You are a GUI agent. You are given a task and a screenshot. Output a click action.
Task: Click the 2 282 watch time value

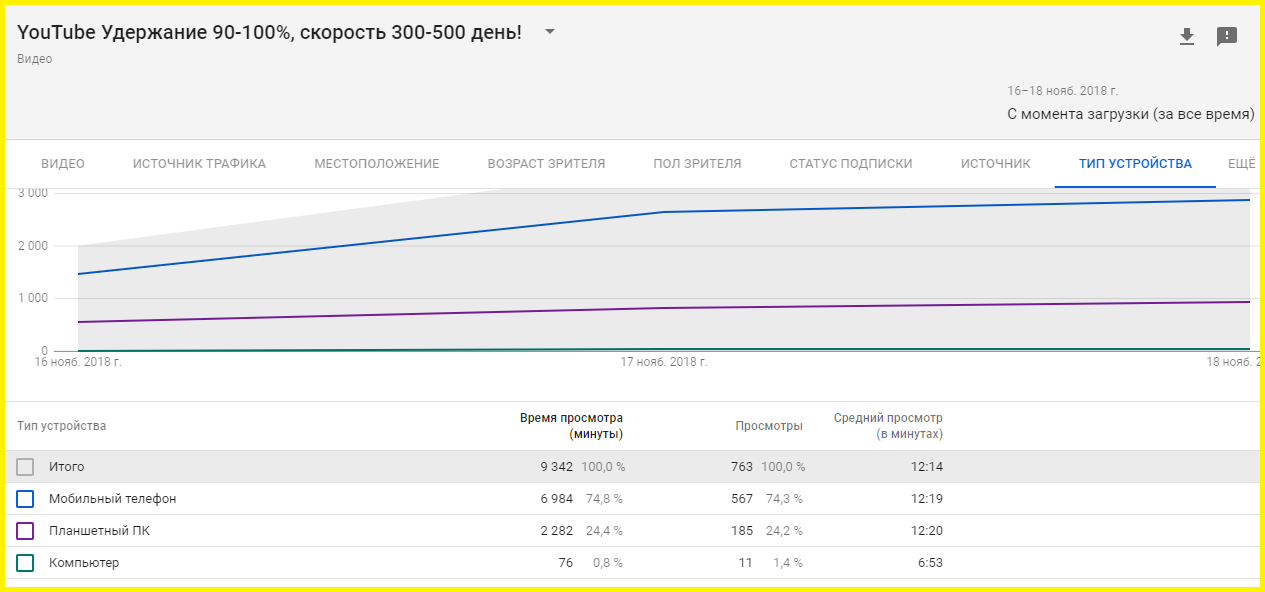pyautogui.click(x=557, y=531)
